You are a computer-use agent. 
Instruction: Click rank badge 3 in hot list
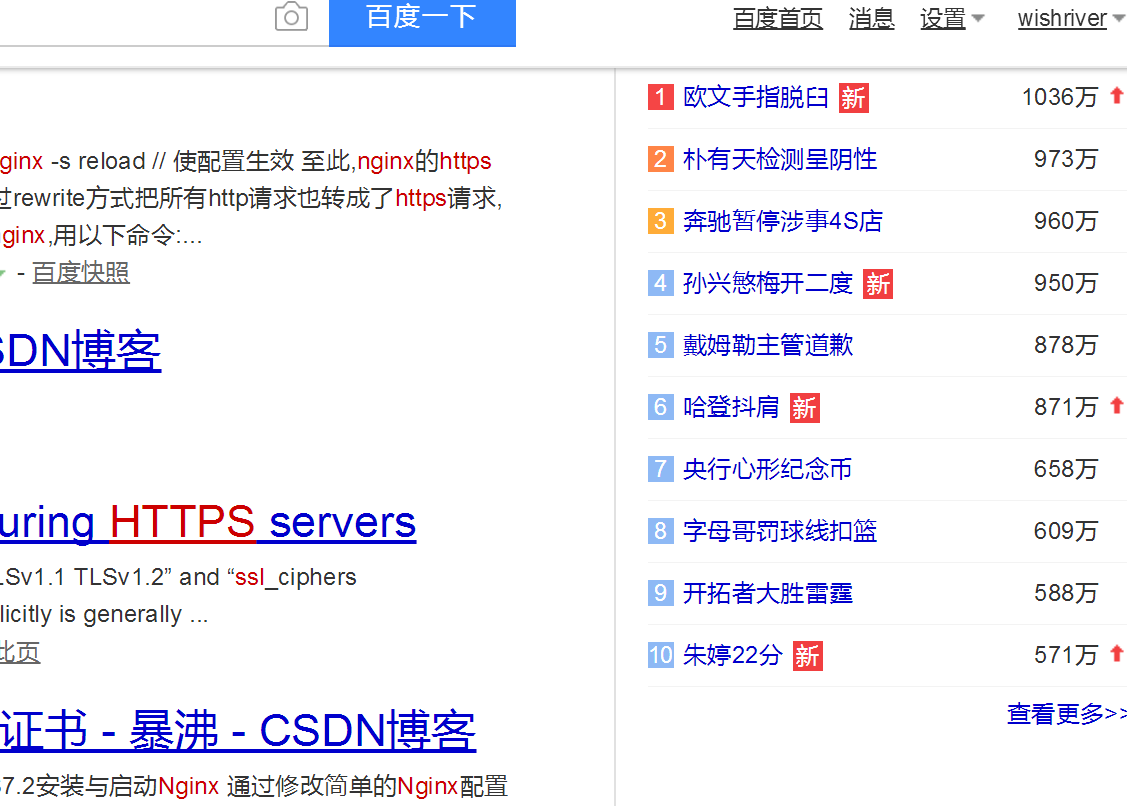click(661, 221)
